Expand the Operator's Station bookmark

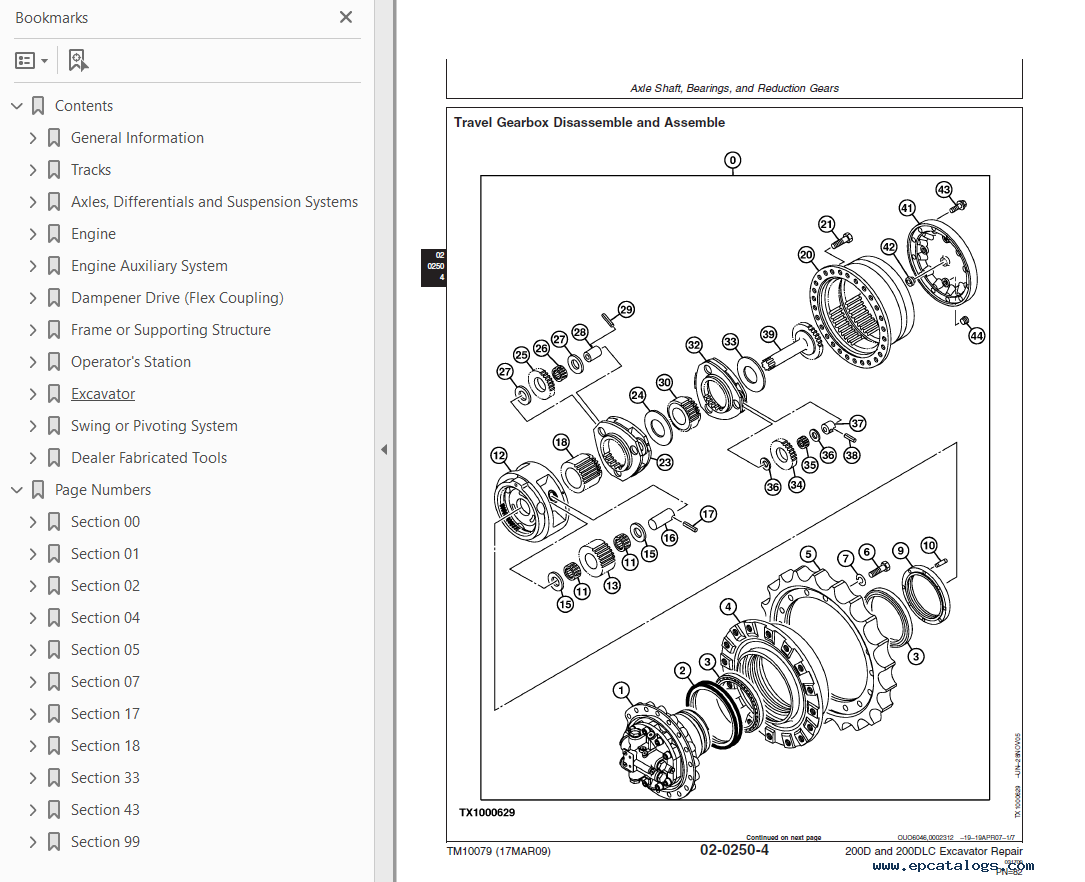click(33, 362)
